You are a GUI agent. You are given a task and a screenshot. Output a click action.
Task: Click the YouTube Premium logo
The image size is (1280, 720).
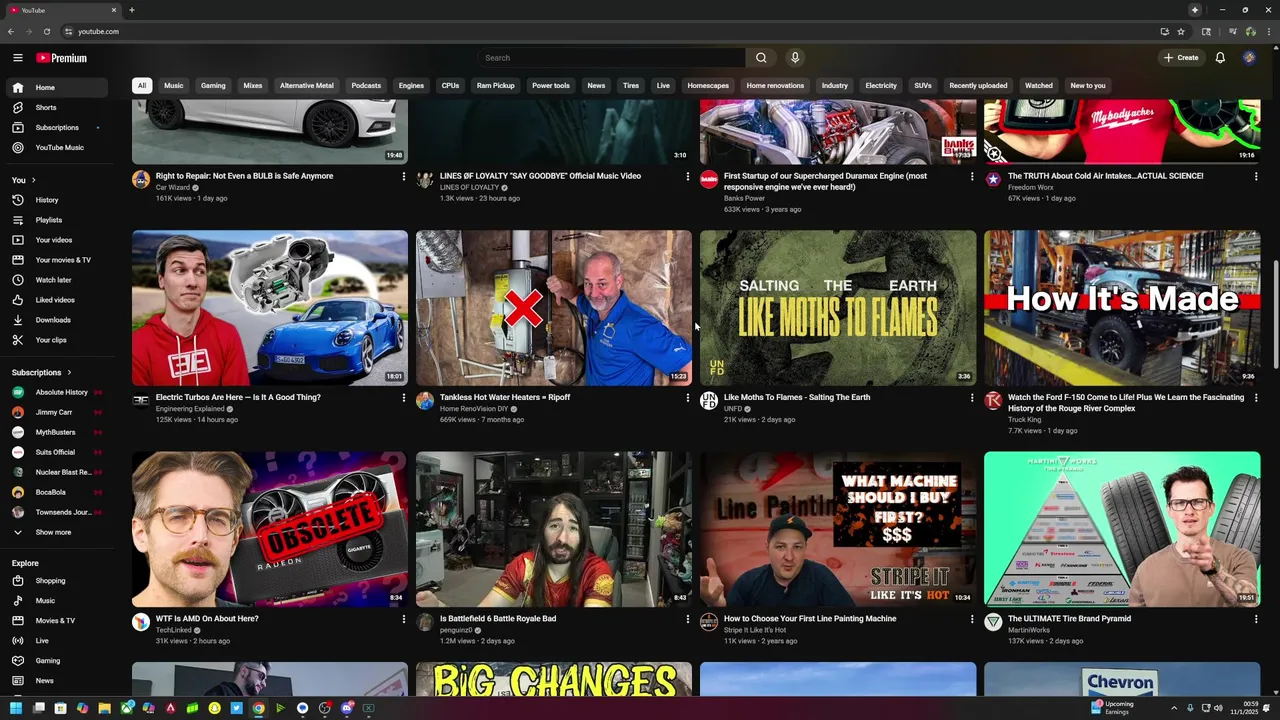click(x=62, y=58)
